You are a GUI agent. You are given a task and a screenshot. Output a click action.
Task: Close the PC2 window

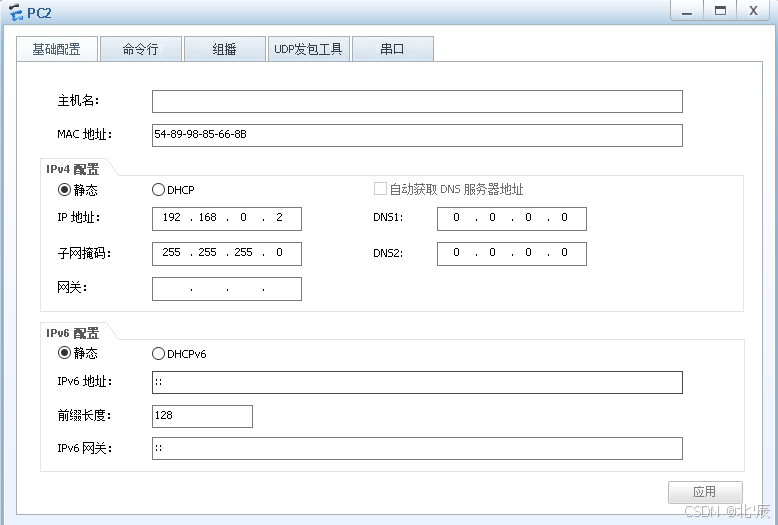753,10
